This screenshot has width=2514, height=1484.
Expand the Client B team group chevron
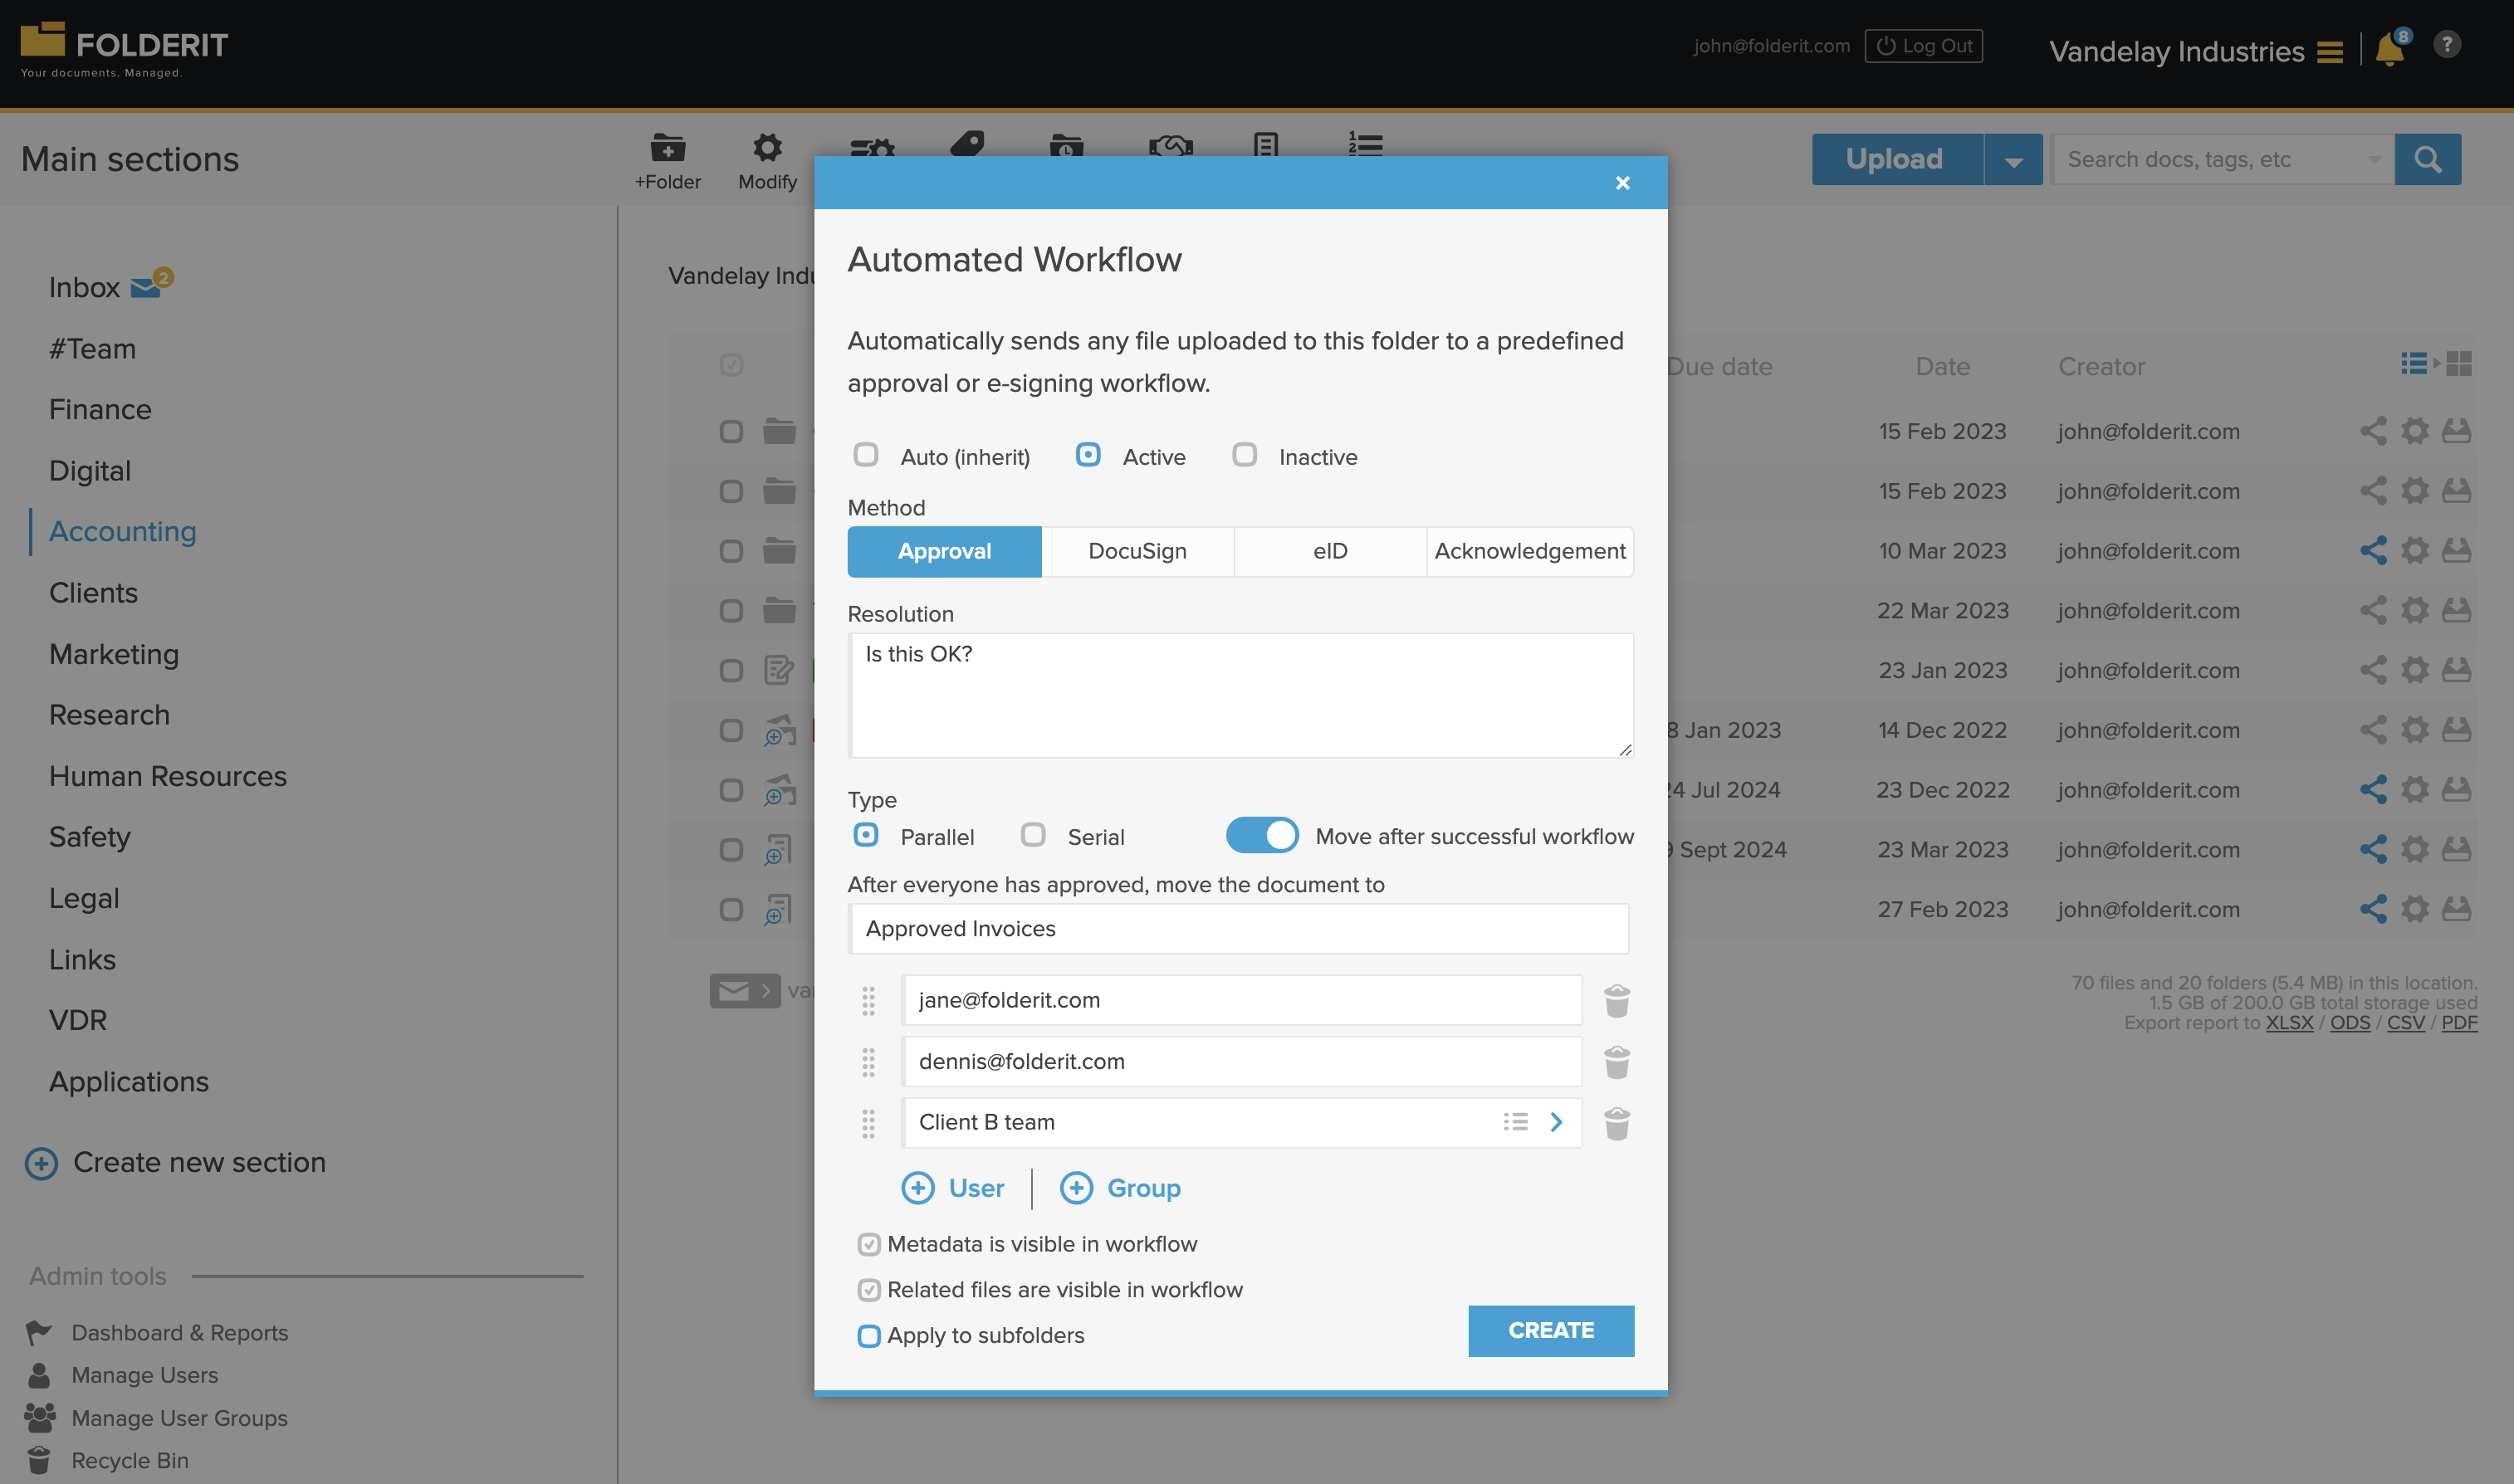click(1556, 1123)
